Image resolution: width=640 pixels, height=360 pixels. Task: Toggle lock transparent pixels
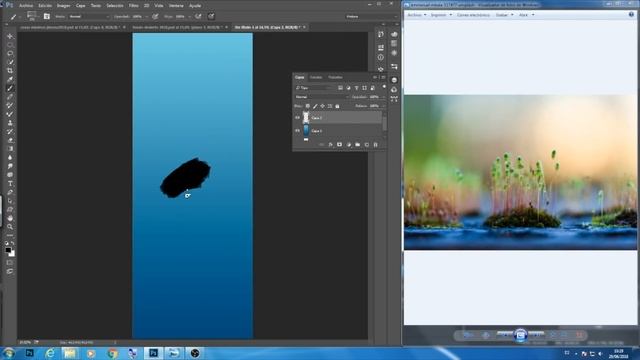coord(308,106)
